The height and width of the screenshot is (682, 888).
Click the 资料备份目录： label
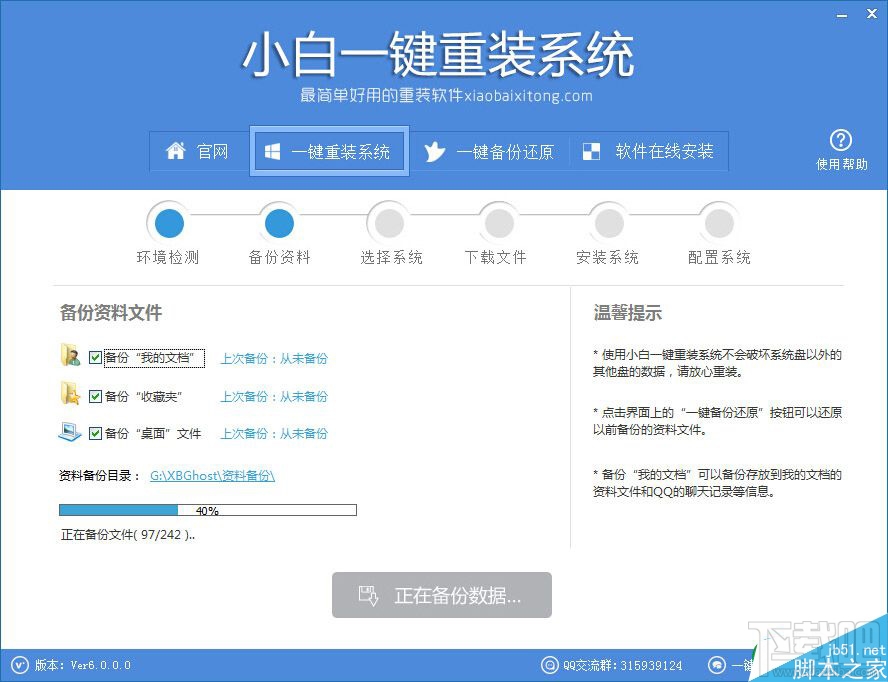(x=100, y=475)
